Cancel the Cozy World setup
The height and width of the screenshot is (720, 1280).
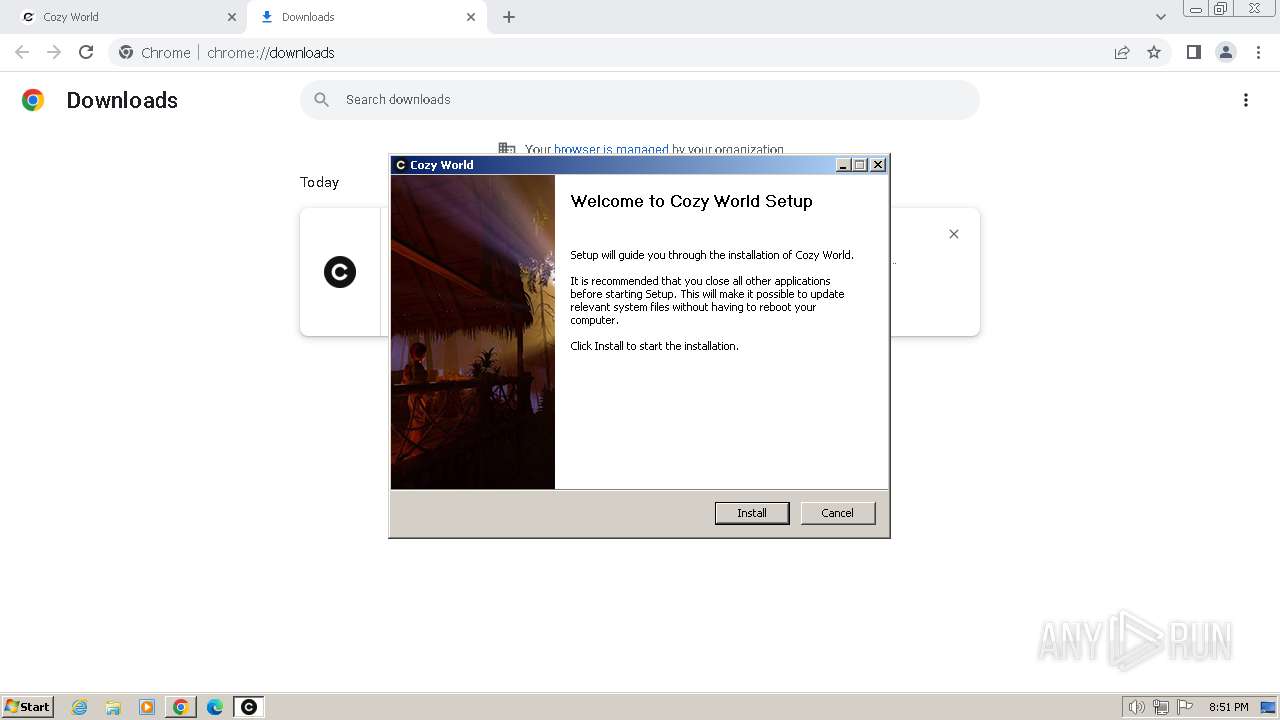click(x=838, y=513)
